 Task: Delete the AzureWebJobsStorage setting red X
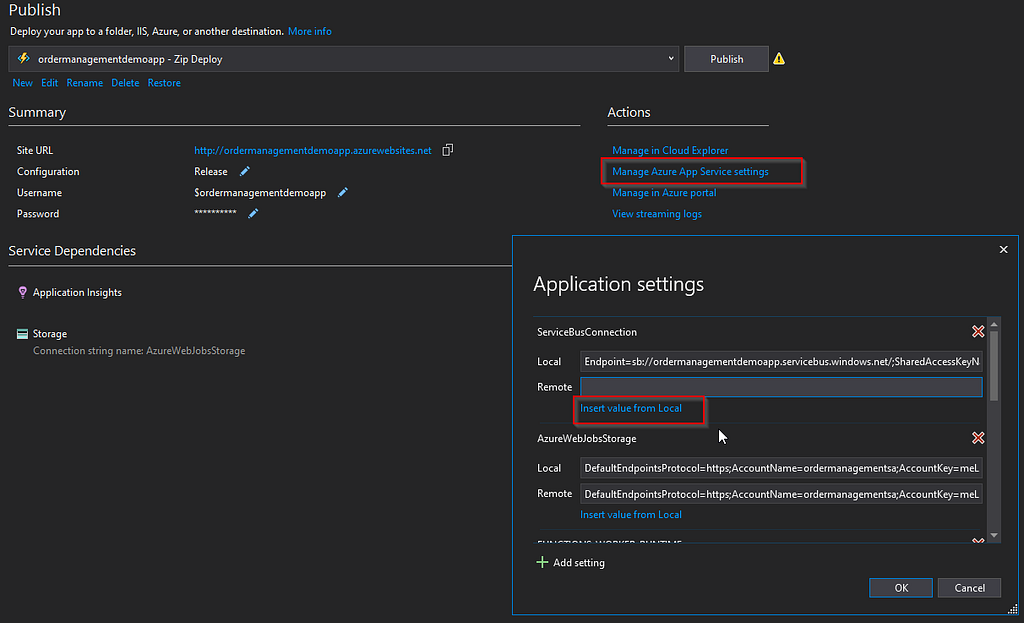pyautogui.click(x=978, y=438)
